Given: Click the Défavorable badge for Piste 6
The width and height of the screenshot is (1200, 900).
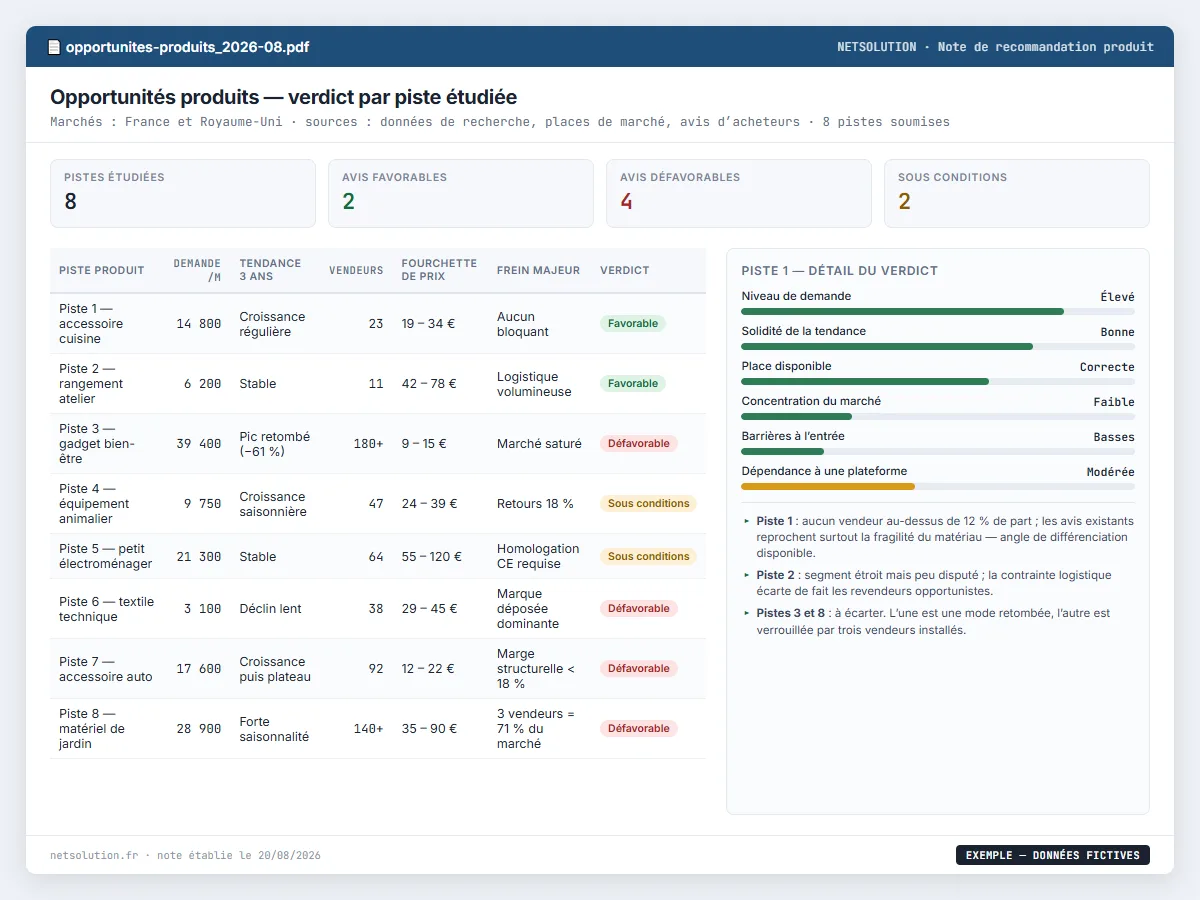Looking at the screenshot, I should pos(639,609).
